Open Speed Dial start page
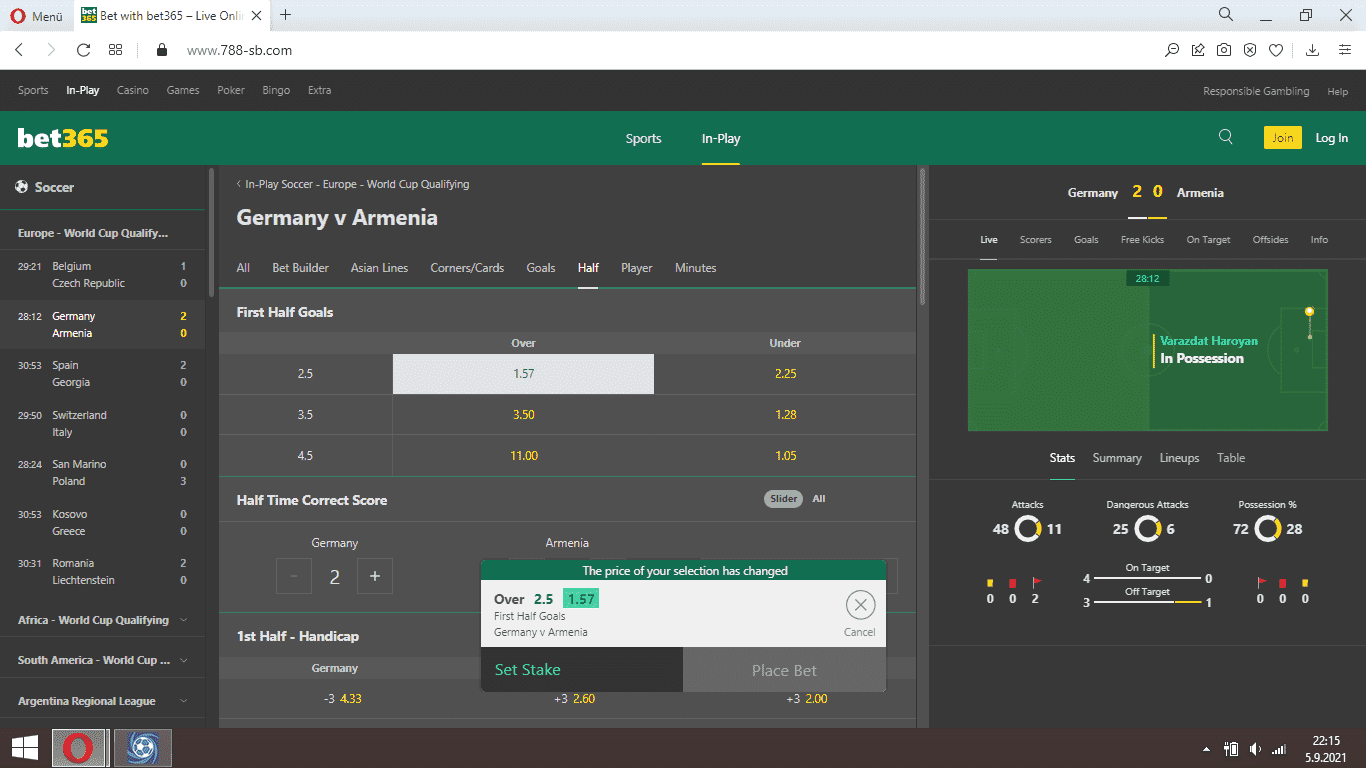Screen dimensions: 1366x768 click(115, 50)
